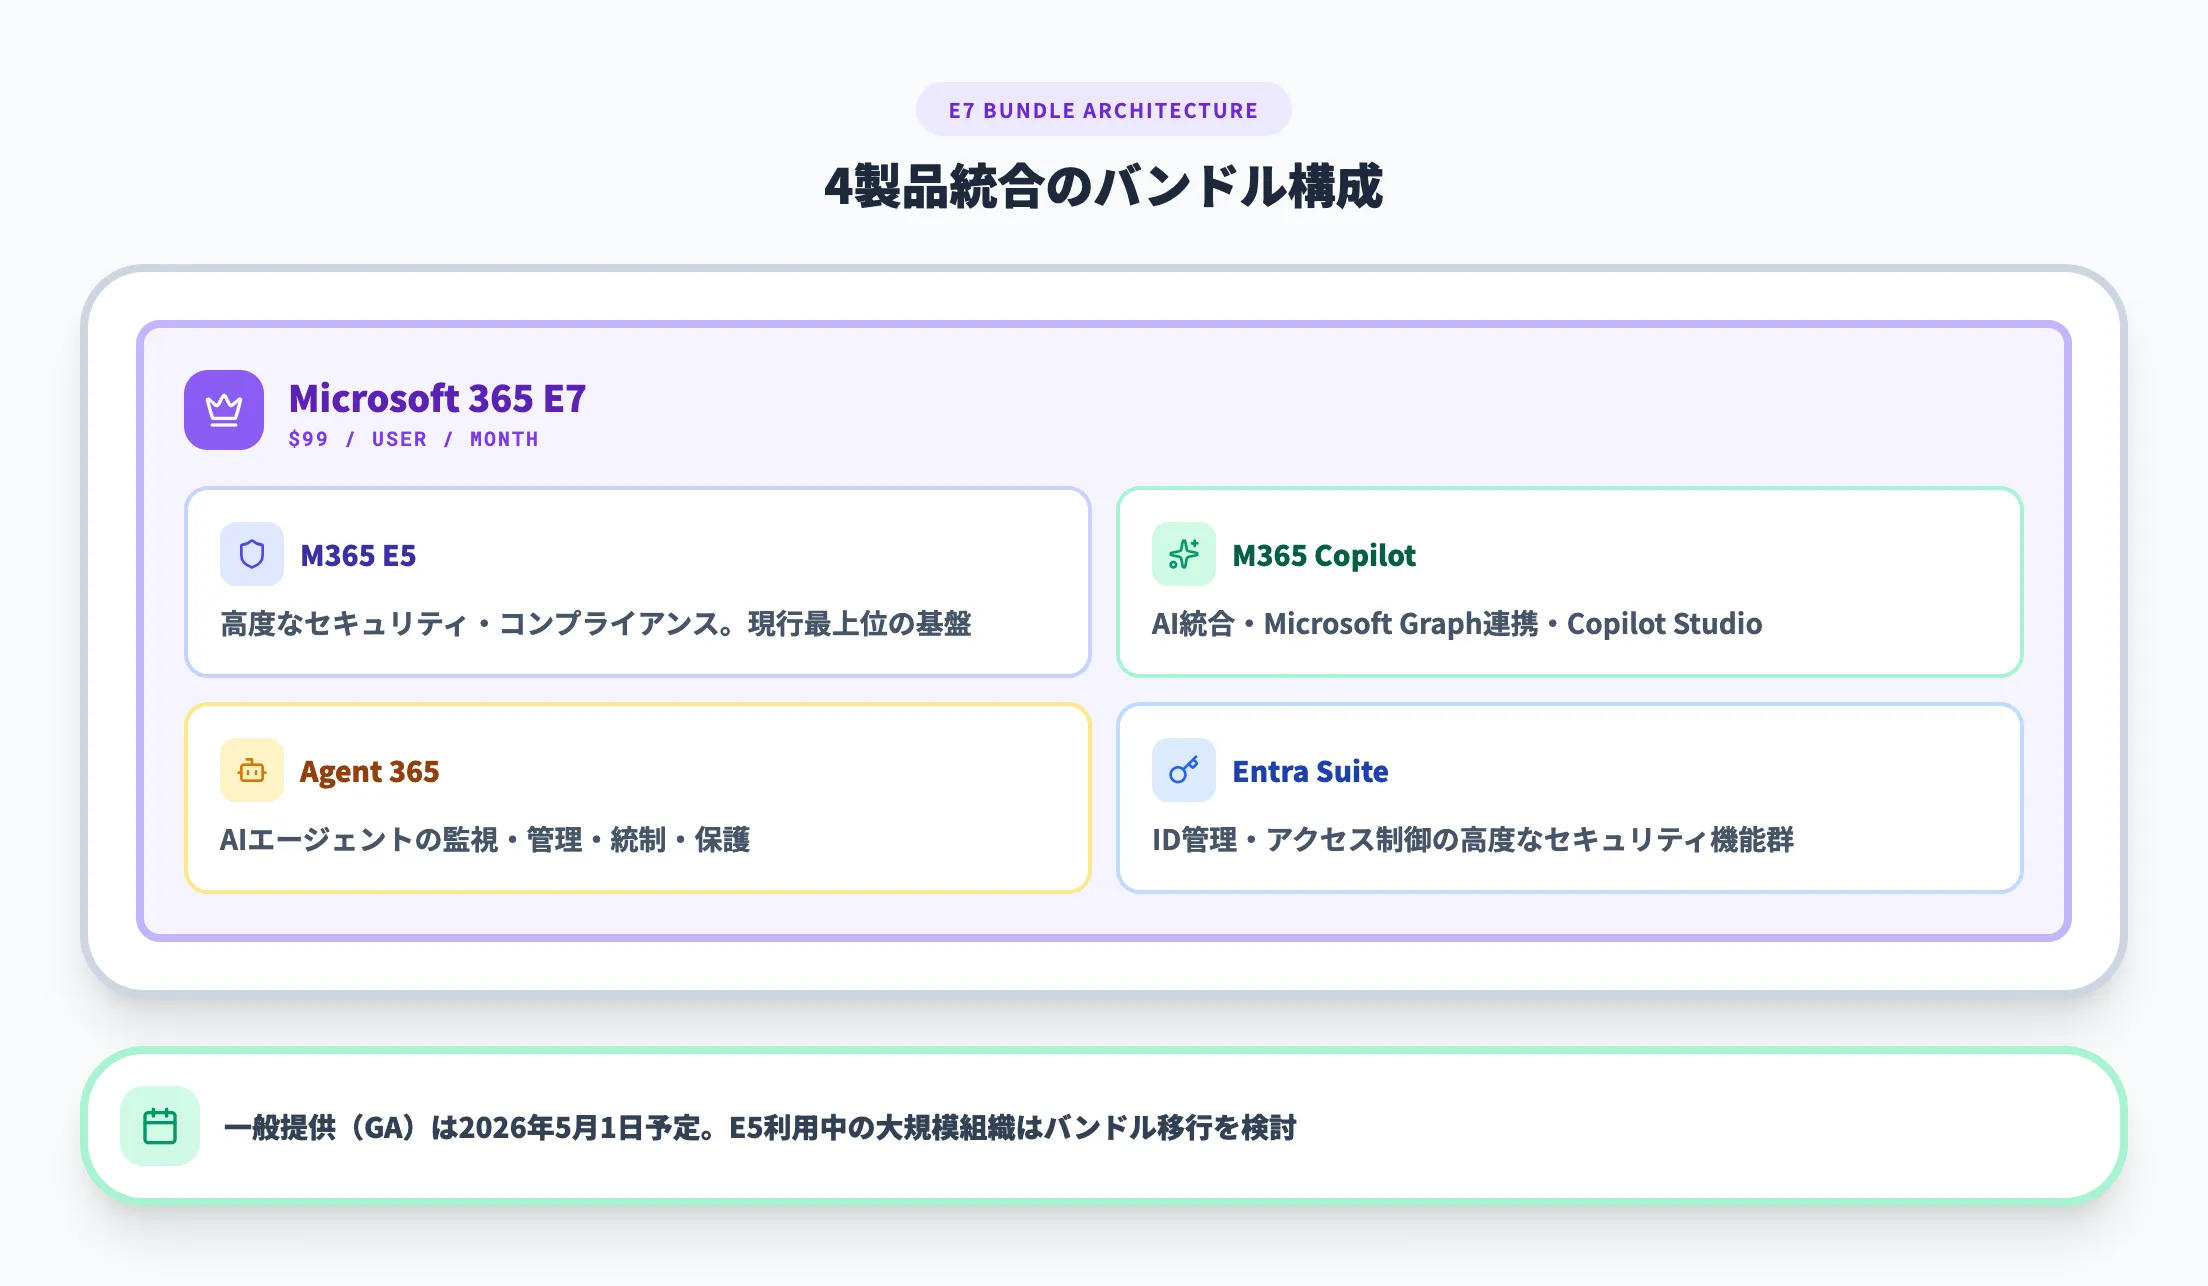Click the sparkle icon for M365 Copilot
2208x1286 pixels.
[x=1184, y=554]
